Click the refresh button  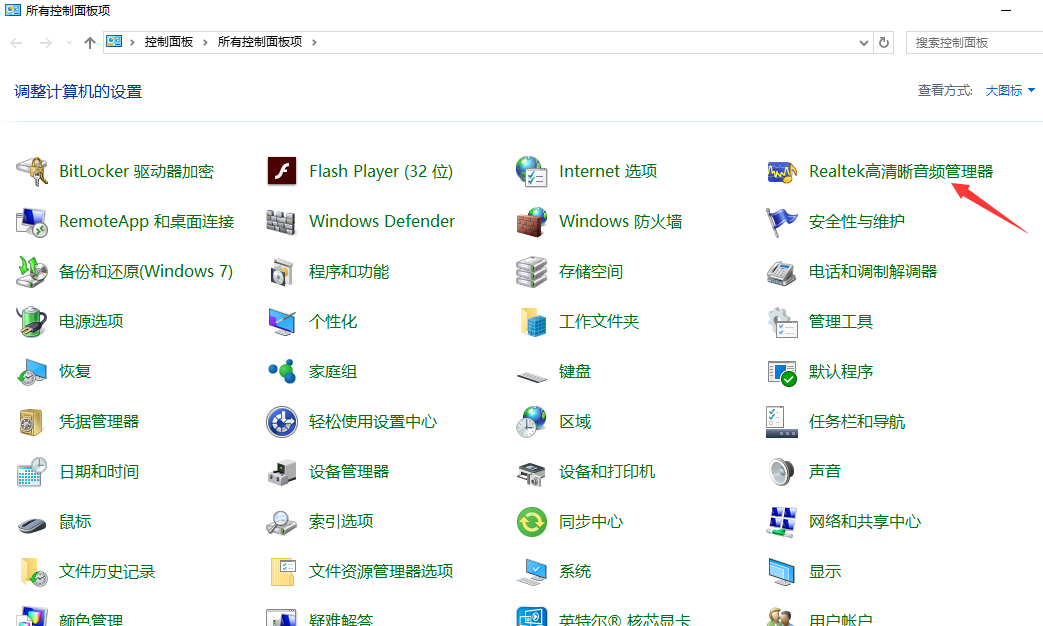tap(884, 43)
